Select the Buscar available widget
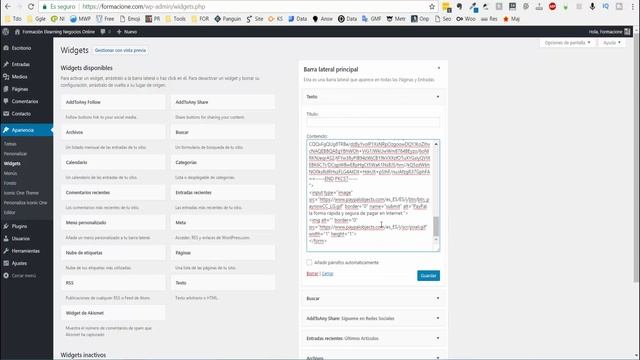 point(223,132)
